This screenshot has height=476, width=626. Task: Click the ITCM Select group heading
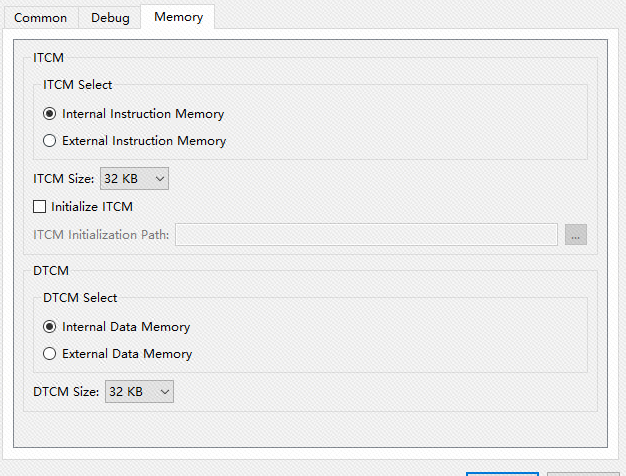coord(78,85)
